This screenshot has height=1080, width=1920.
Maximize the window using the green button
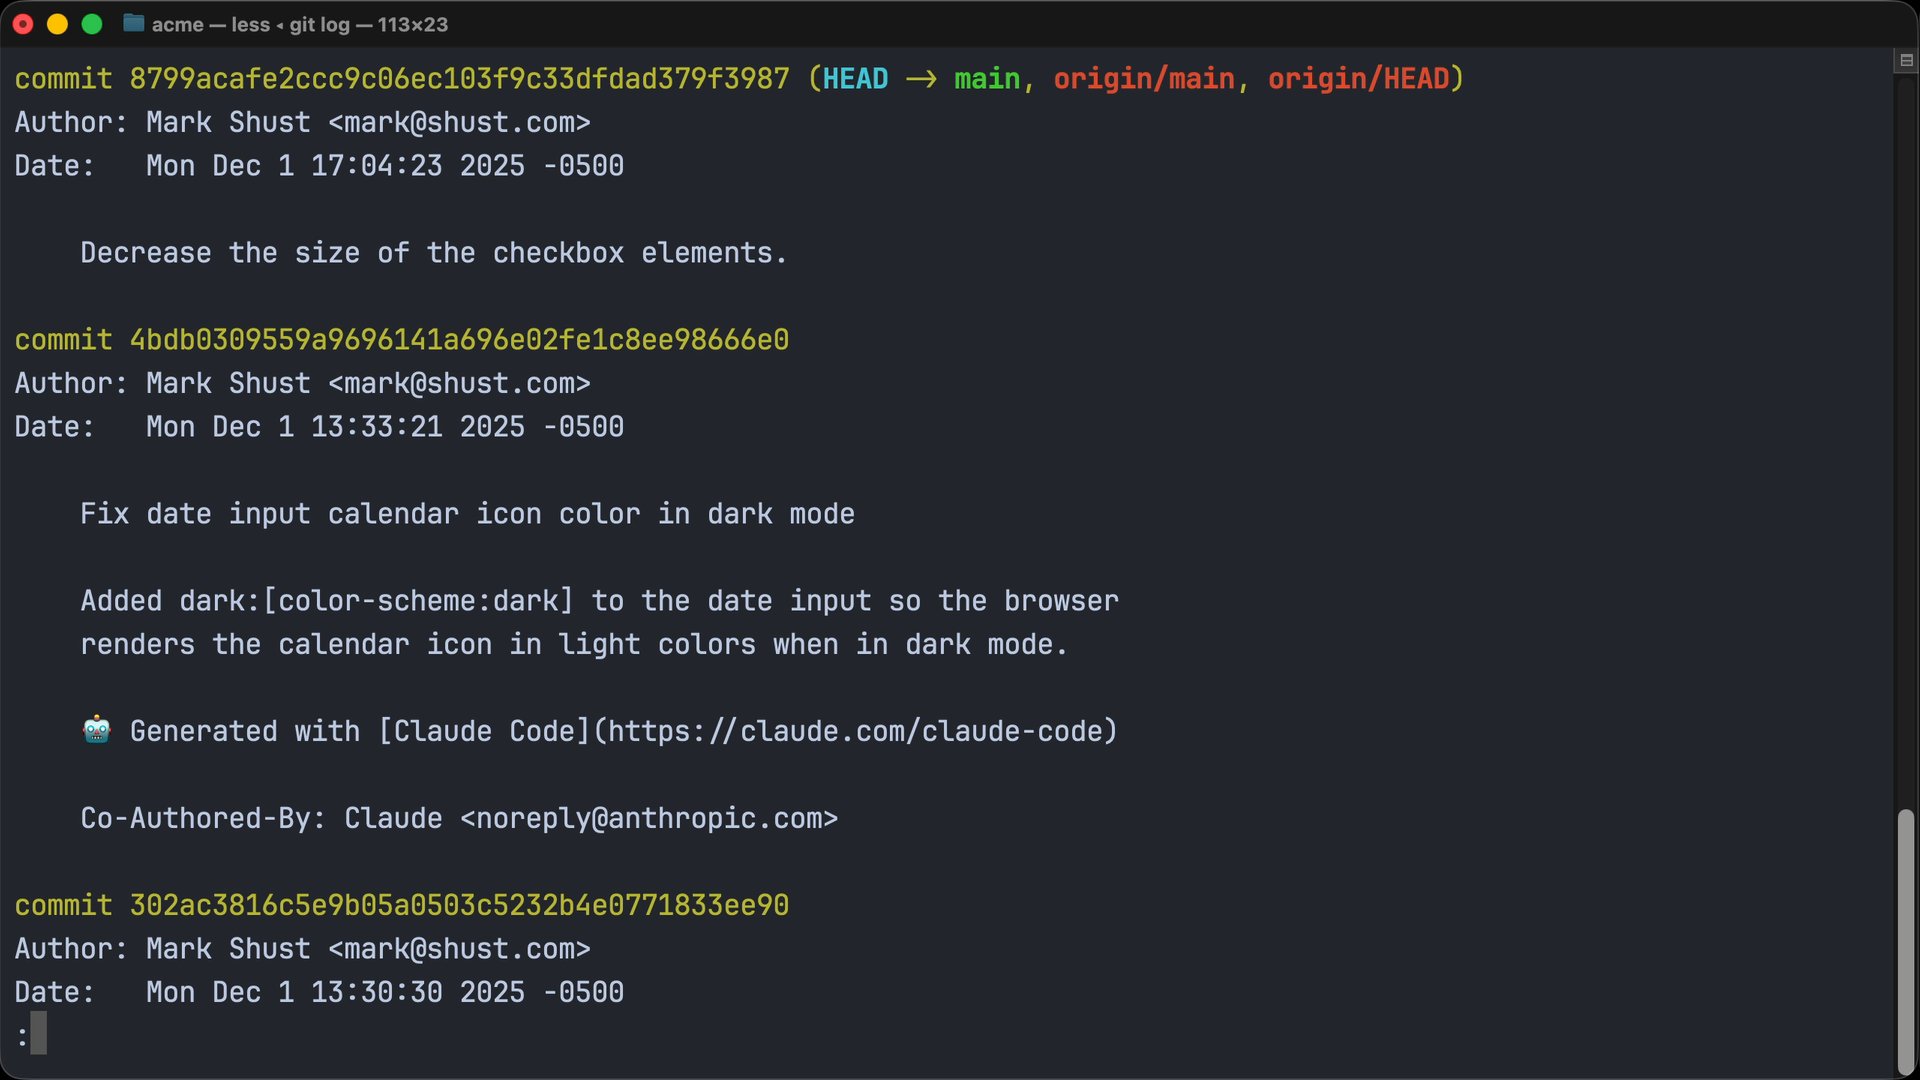point(91,24)
